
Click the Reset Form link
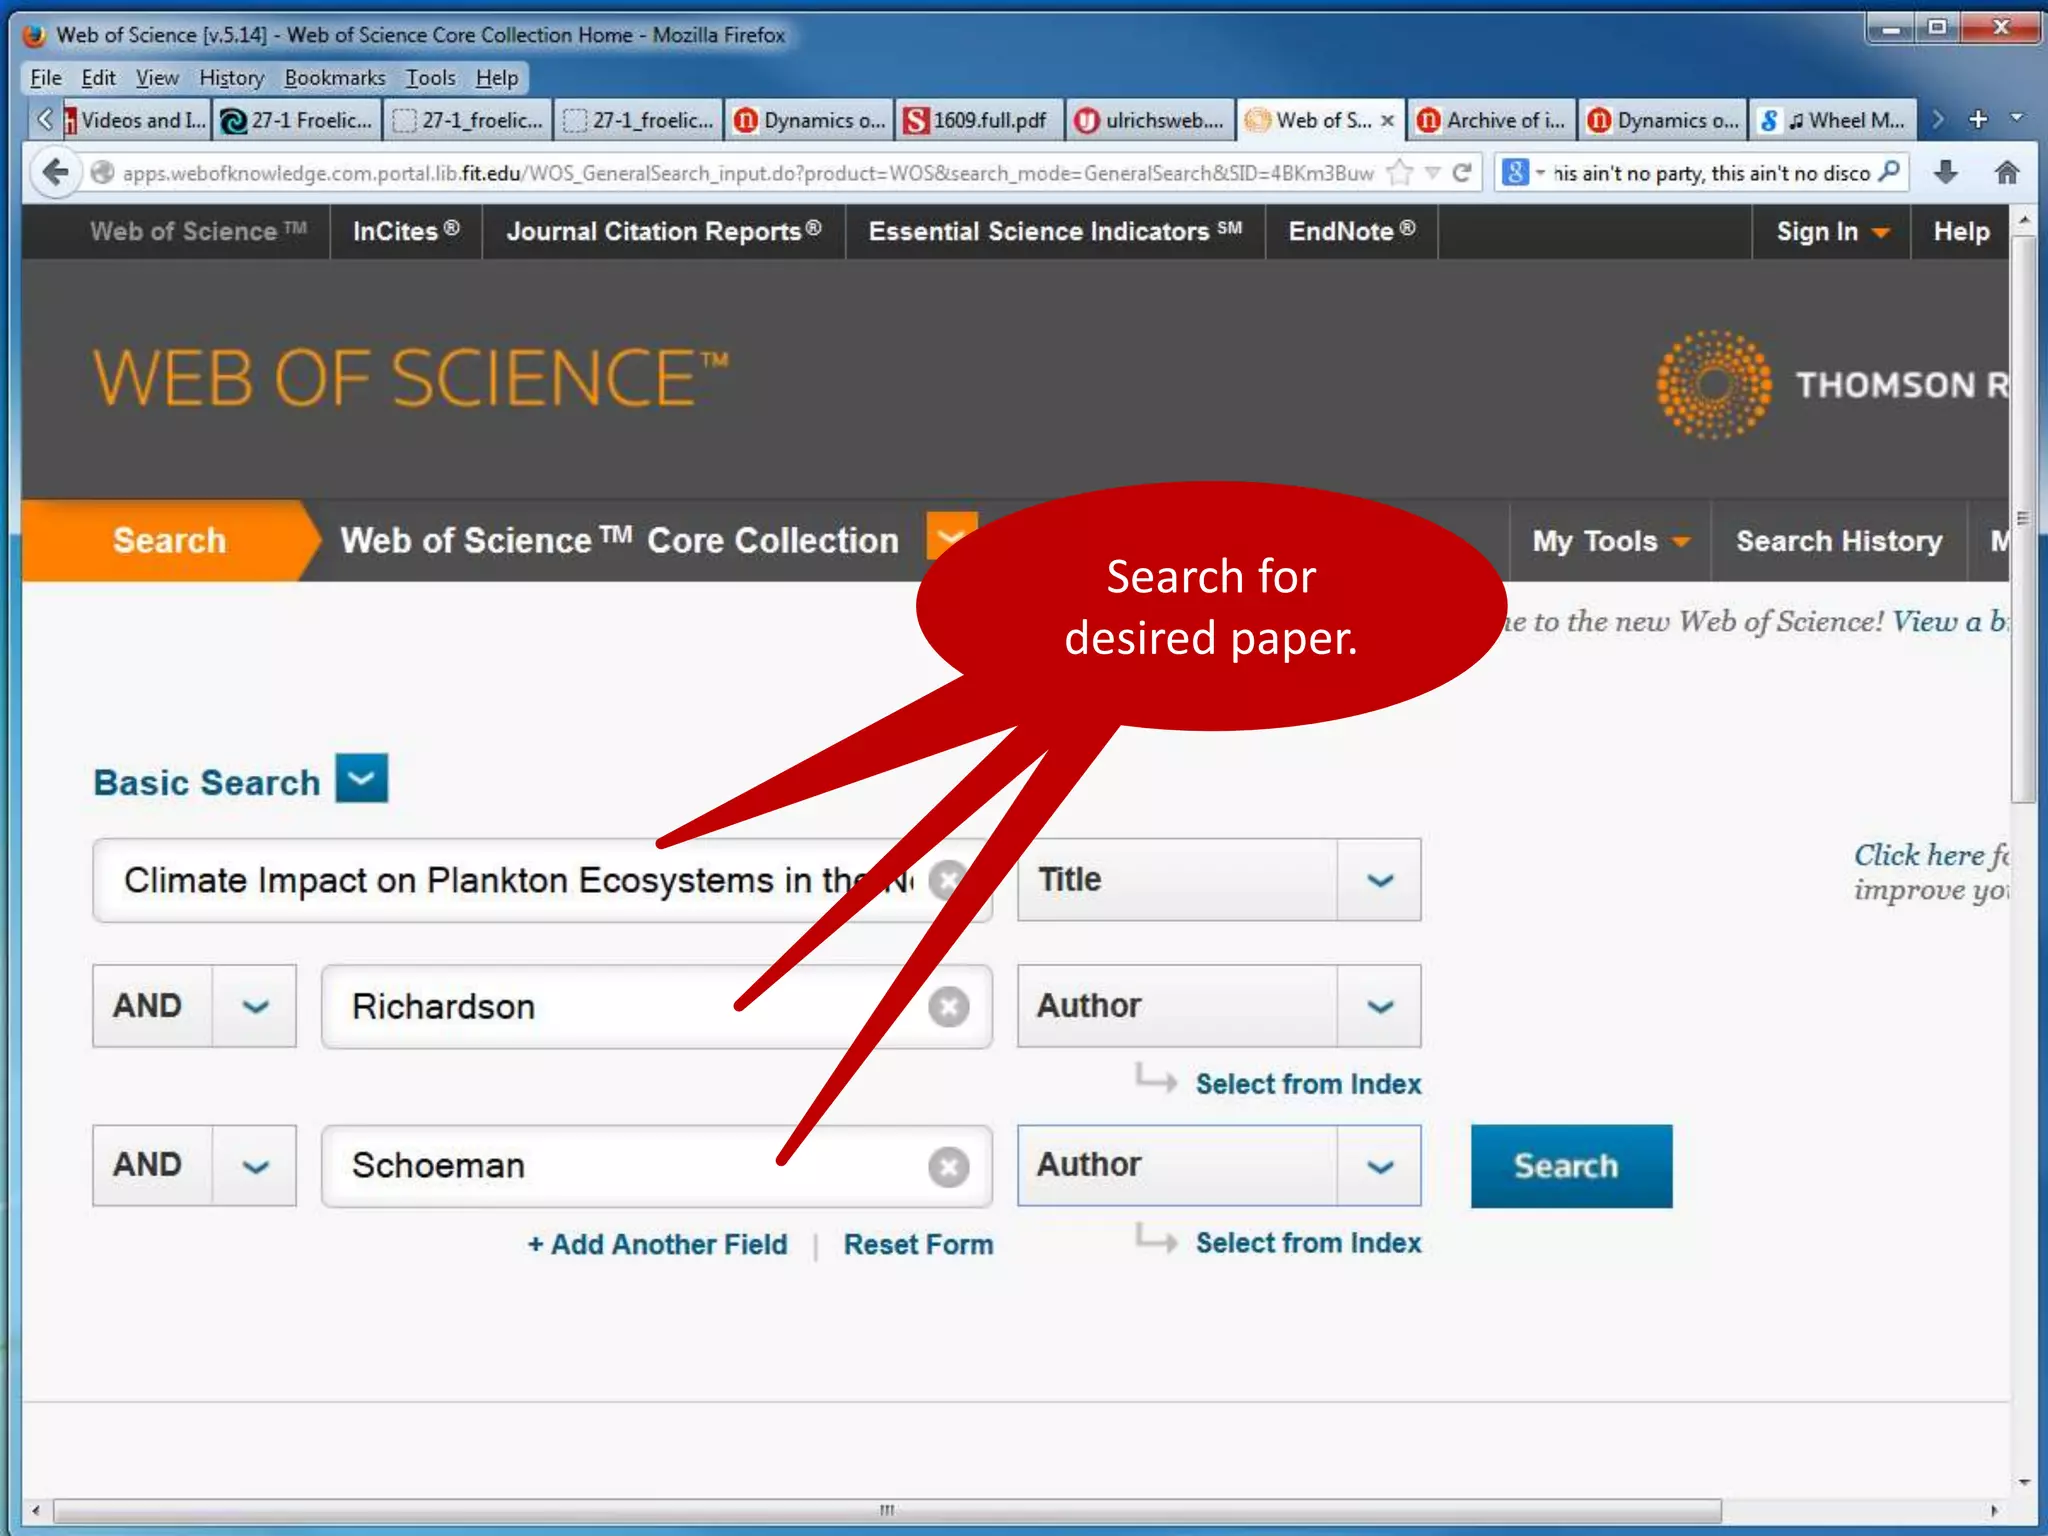[x=918, y=1244]
